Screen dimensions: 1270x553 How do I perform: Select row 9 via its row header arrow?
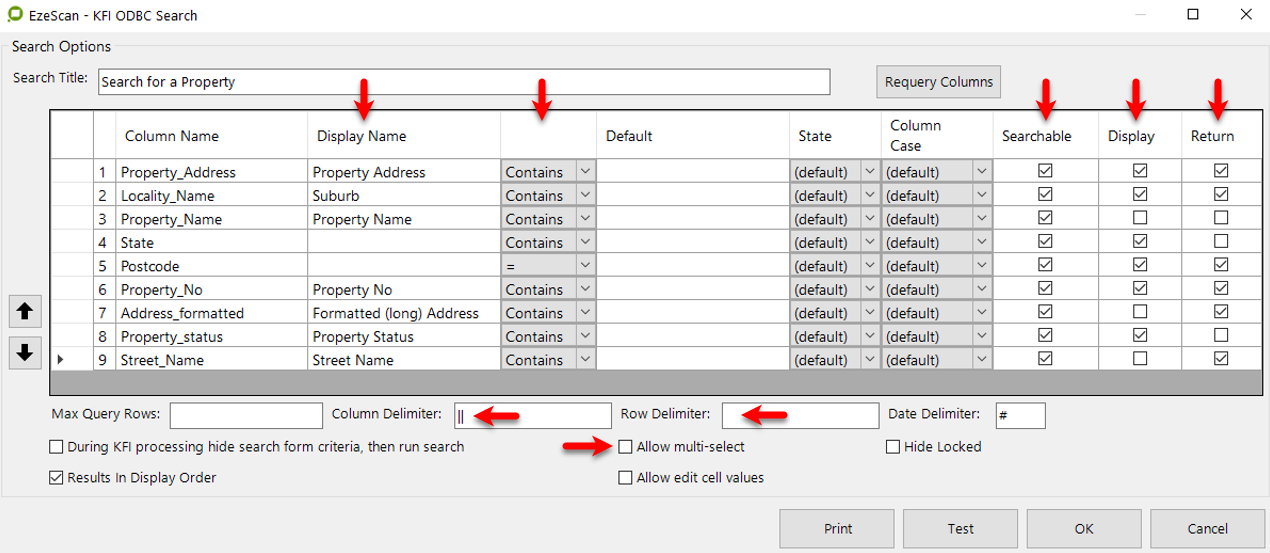pyautogui.click(x=62, y=360)
